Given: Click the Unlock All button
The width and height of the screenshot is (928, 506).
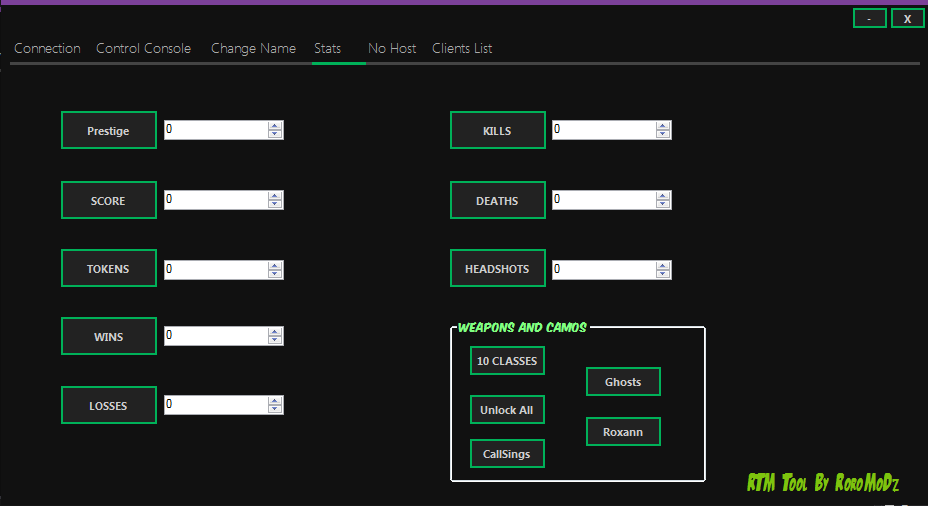Looking at the screenshot, I should coord(507,410).
